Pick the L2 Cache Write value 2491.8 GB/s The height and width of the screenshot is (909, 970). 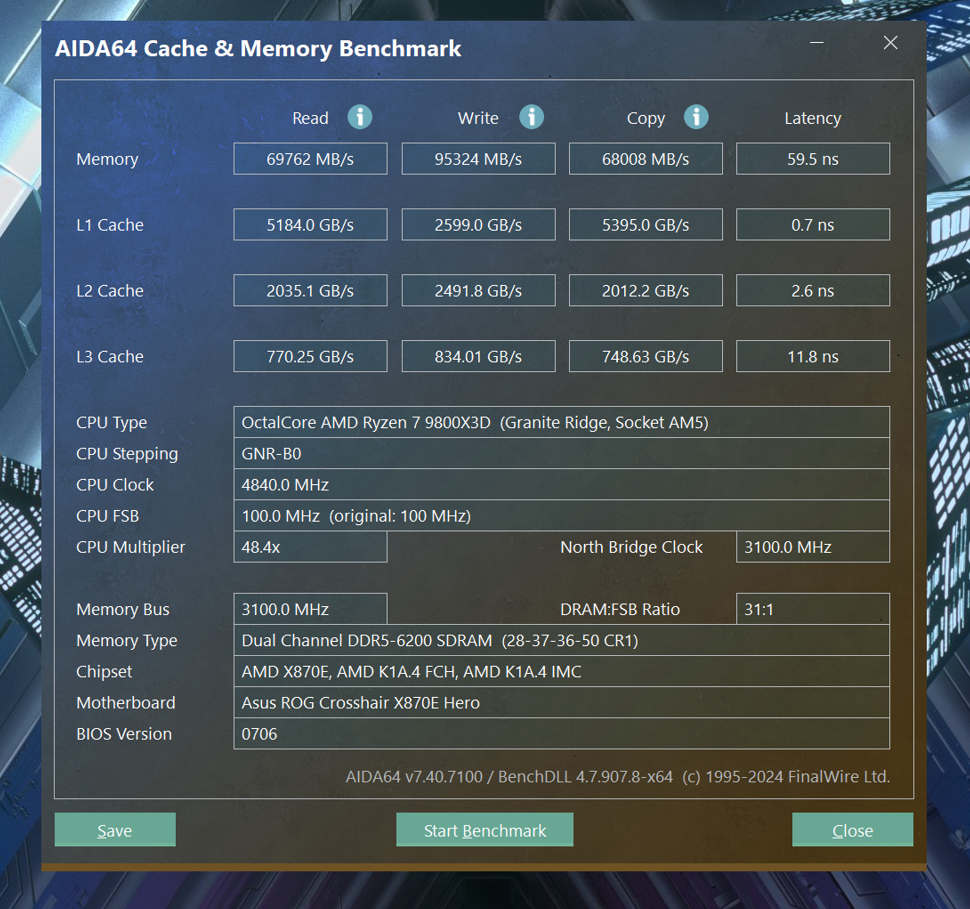478,290
